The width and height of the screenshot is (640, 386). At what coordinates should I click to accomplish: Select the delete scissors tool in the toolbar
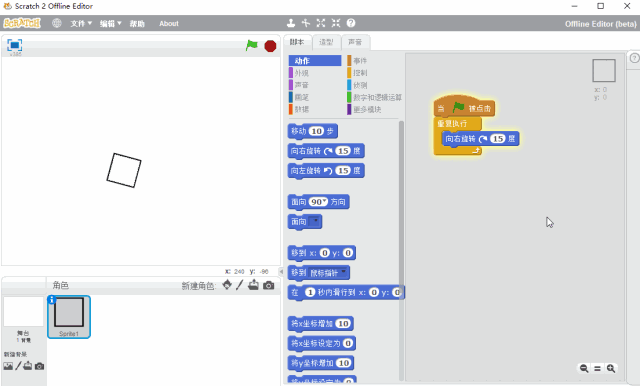pos(306,23)
